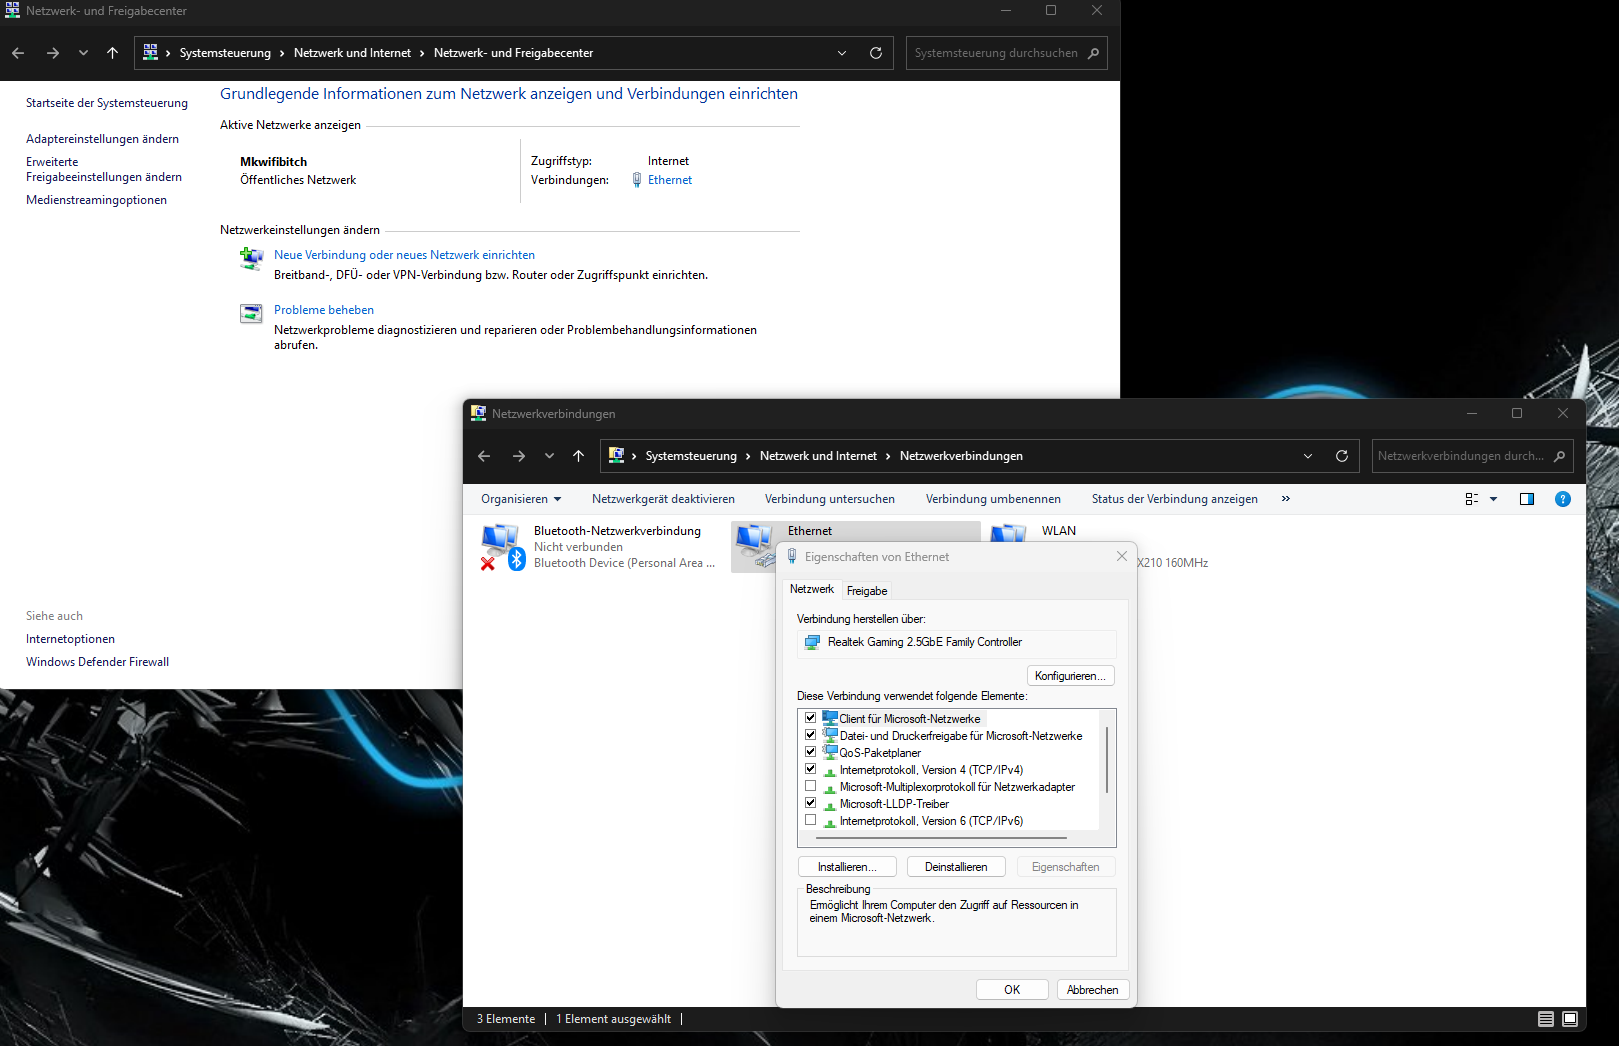Image resolution: width=1619 pixels, height=1046 pixels.
Task: Select the WLAN adapter icon
Action: 1009,533
